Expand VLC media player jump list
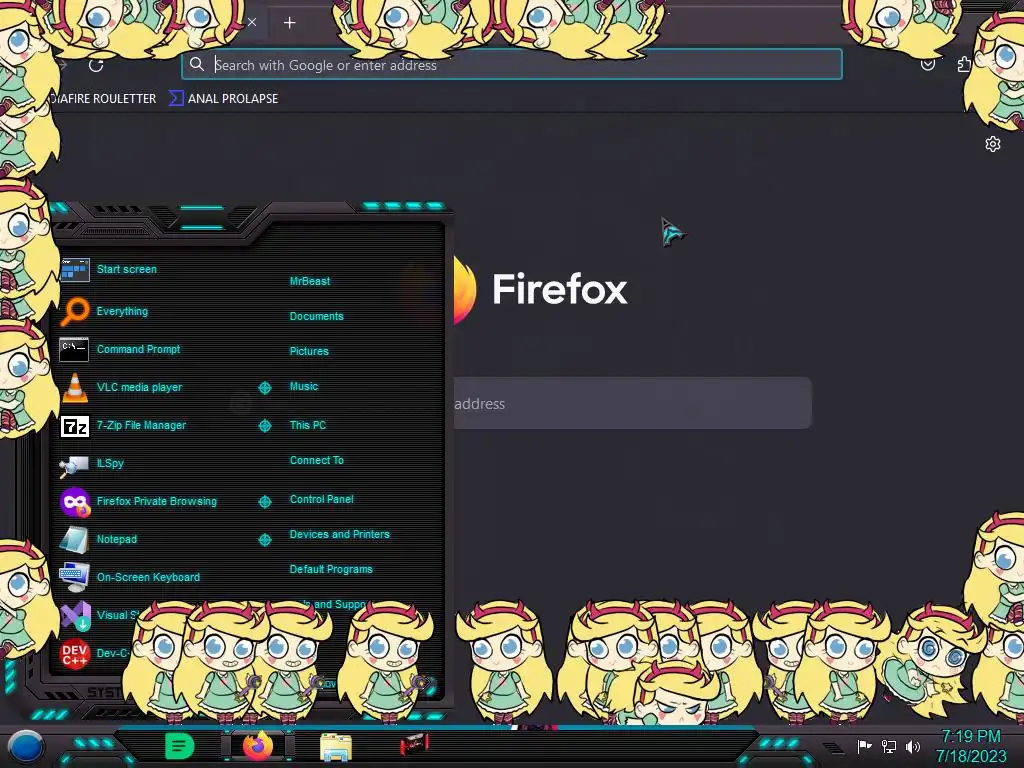The image size is (1024, 768). pyautogui.click(x=264, y=388)
